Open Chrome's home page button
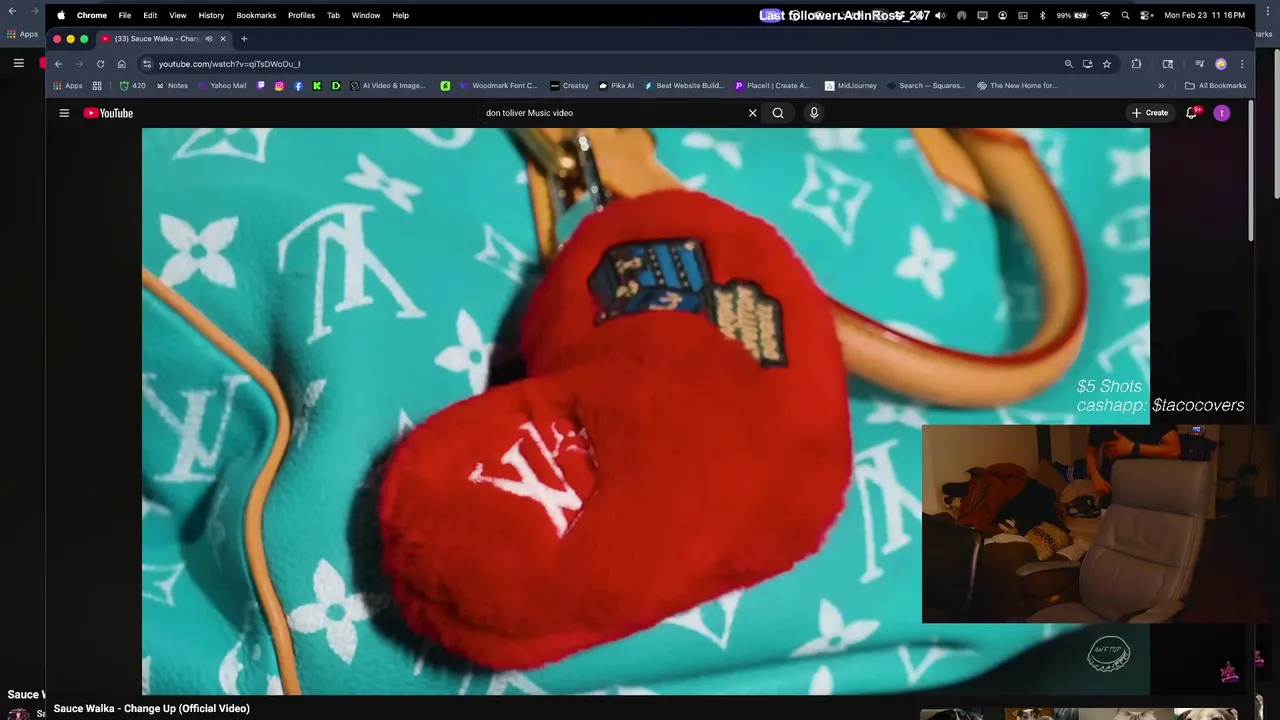Screen dimensions: 1280x720 tap(122, 64)
